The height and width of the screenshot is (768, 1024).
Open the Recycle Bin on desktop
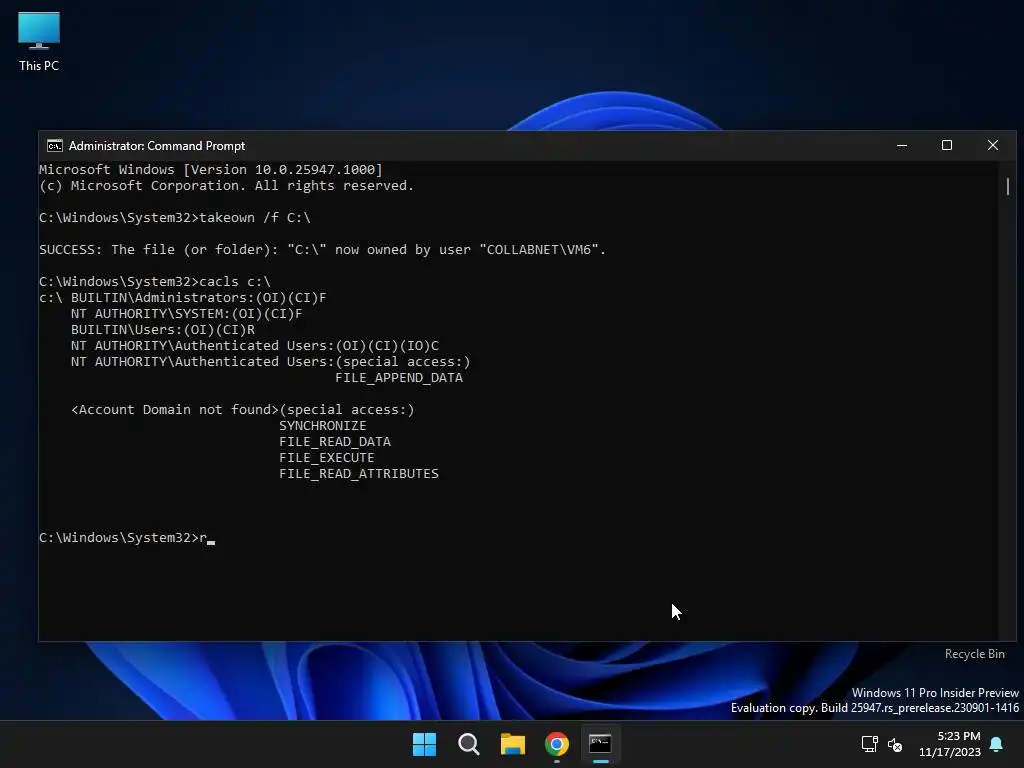click(x=974, y=654)
